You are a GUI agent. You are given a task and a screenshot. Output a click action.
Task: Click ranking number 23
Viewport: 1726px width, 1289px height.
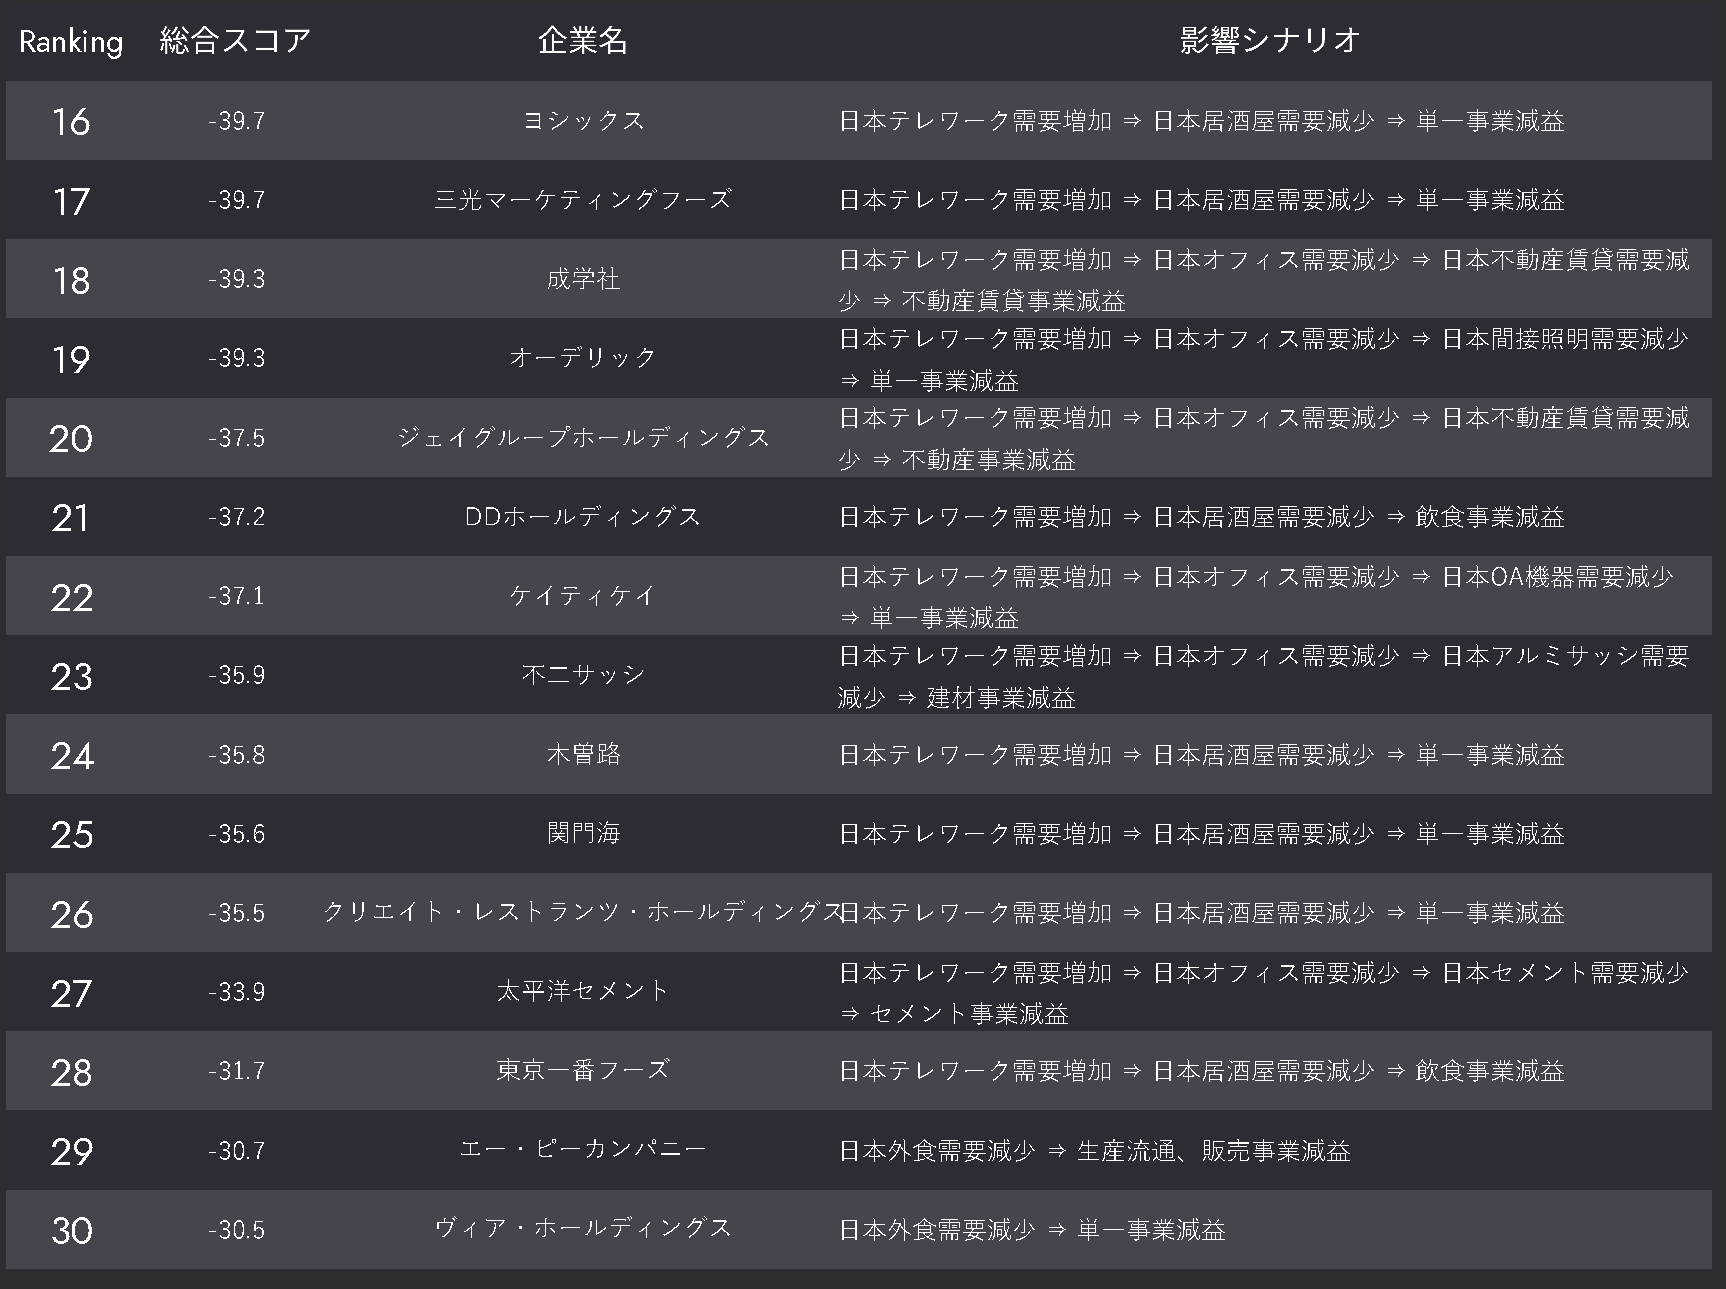point(71,677)
